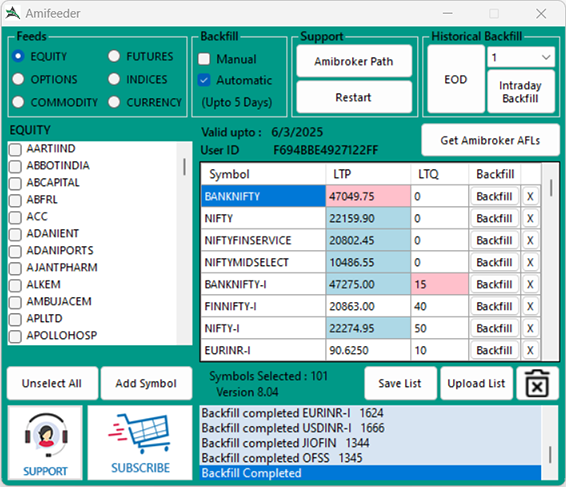Remove NIFTYFINSERVICE row with X
Viewport: 566px width, 487px height.
[530, 240]
